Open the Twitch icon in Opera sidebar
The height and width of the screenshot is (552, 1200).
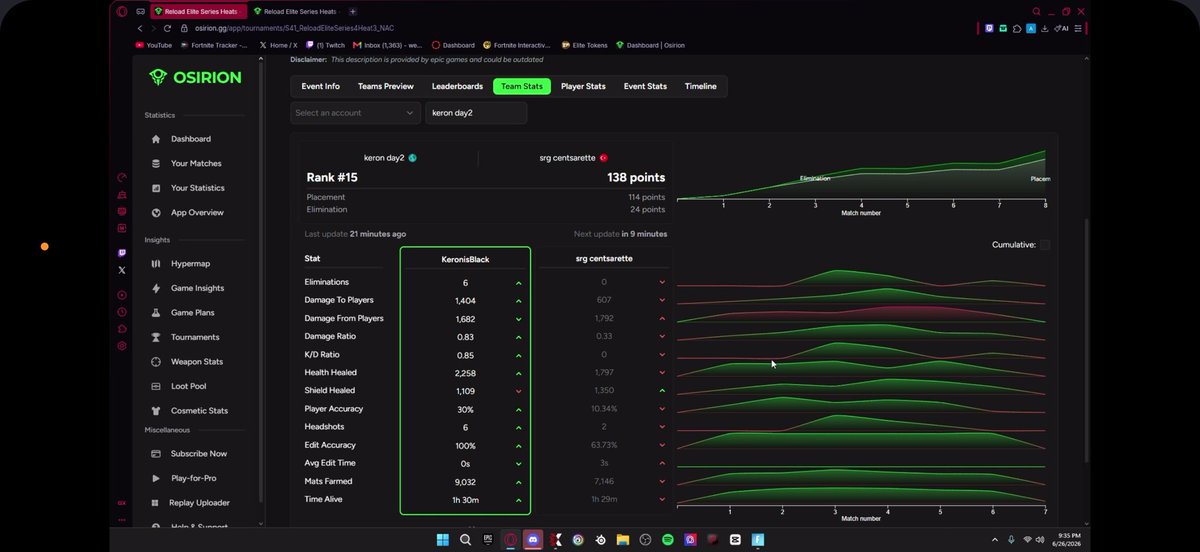[122, 254]
